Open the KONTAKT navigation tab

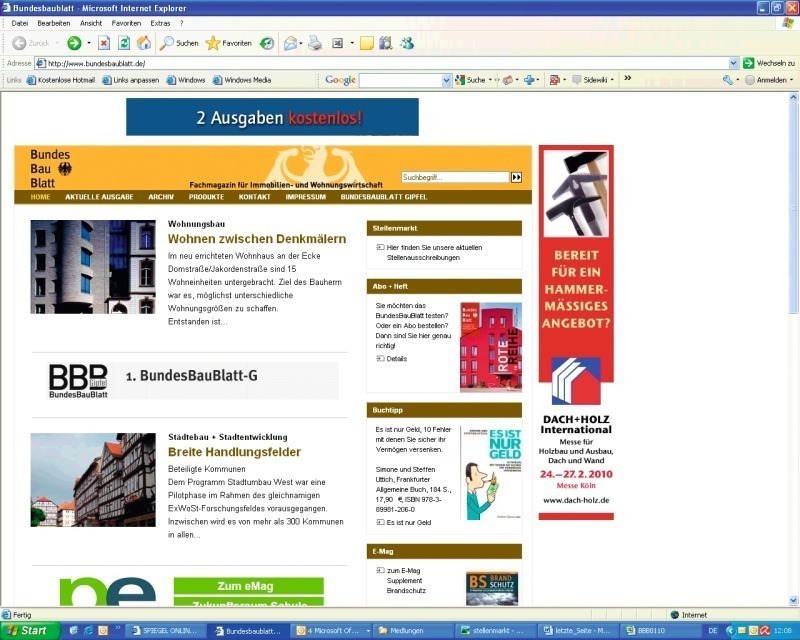click(x=255, y=197)
